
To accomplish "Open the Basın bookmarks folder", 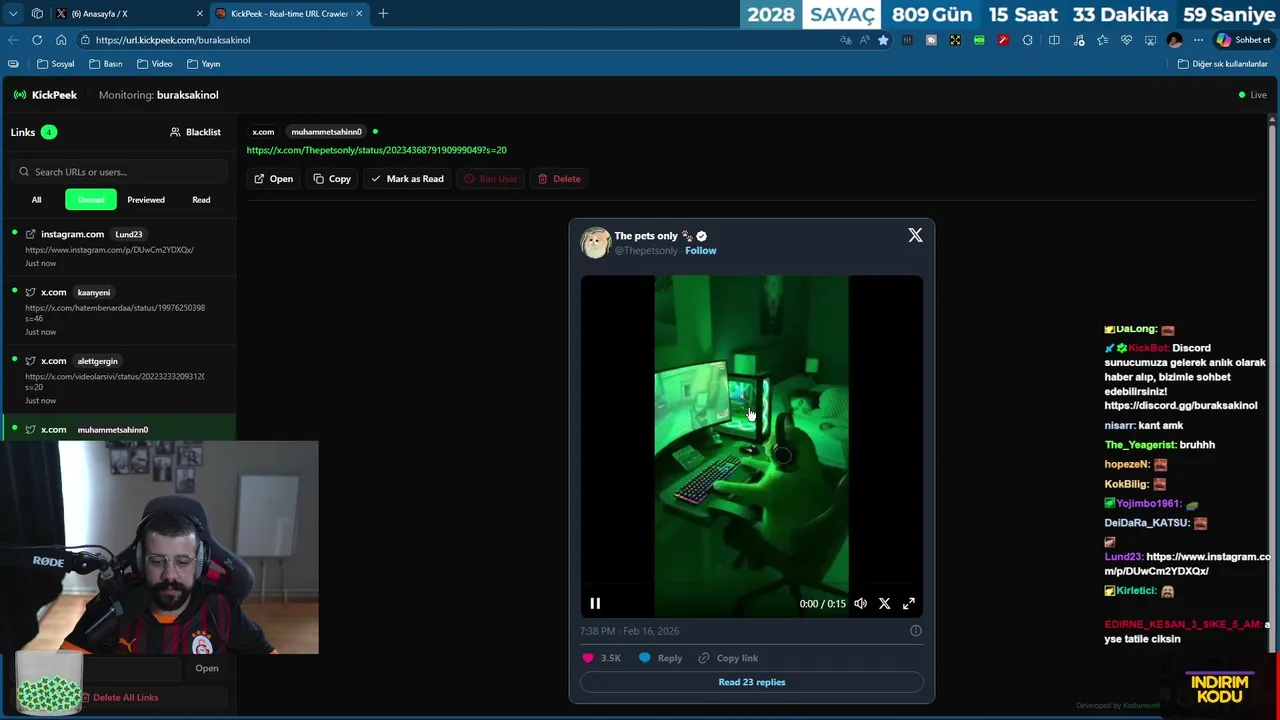I will pyautogui.click(x=105, y=64).
